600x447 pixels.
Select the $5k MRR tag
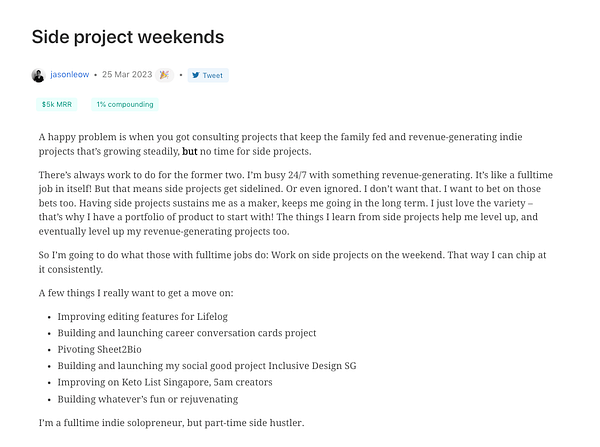[x=56, y=104]
